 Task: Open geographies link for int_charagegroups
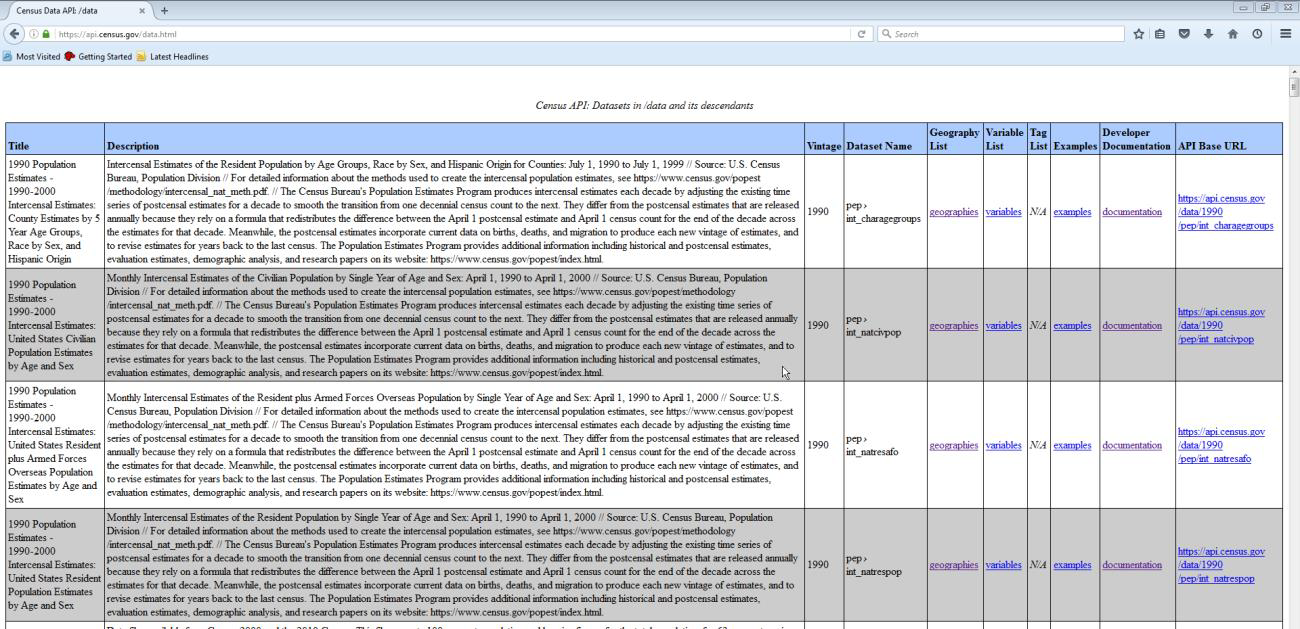point(953,212)
